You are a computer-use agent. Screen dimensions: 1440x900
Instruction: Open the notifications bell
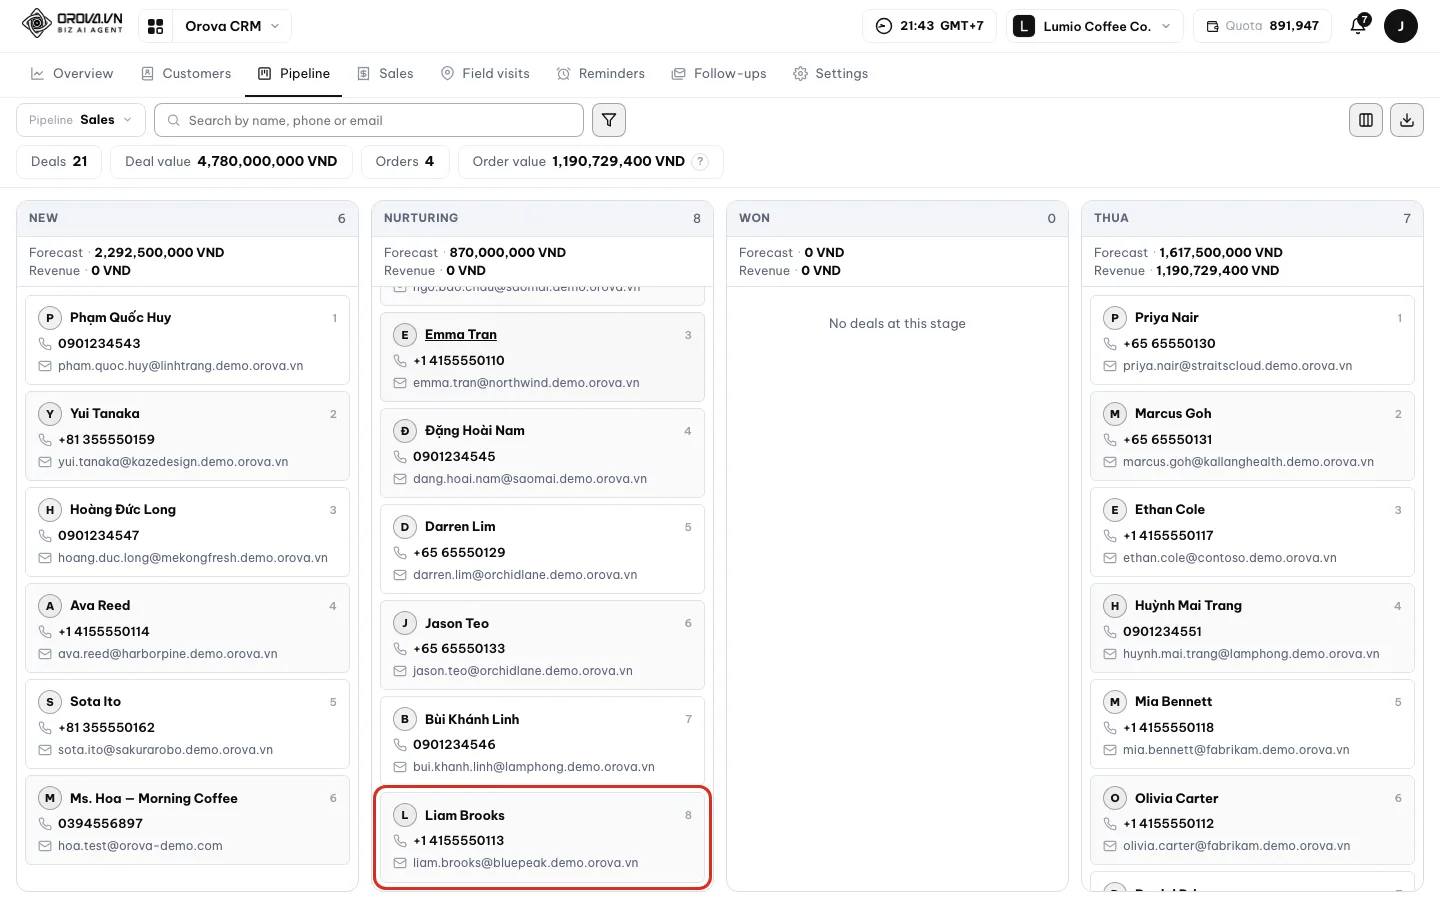coord(1358,26)
